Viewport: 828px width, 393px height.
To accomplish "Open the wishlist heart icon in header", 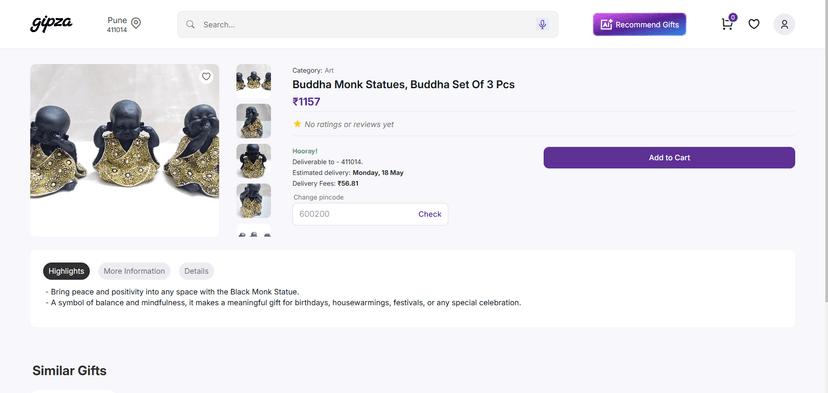I will (x=754, y=24).
